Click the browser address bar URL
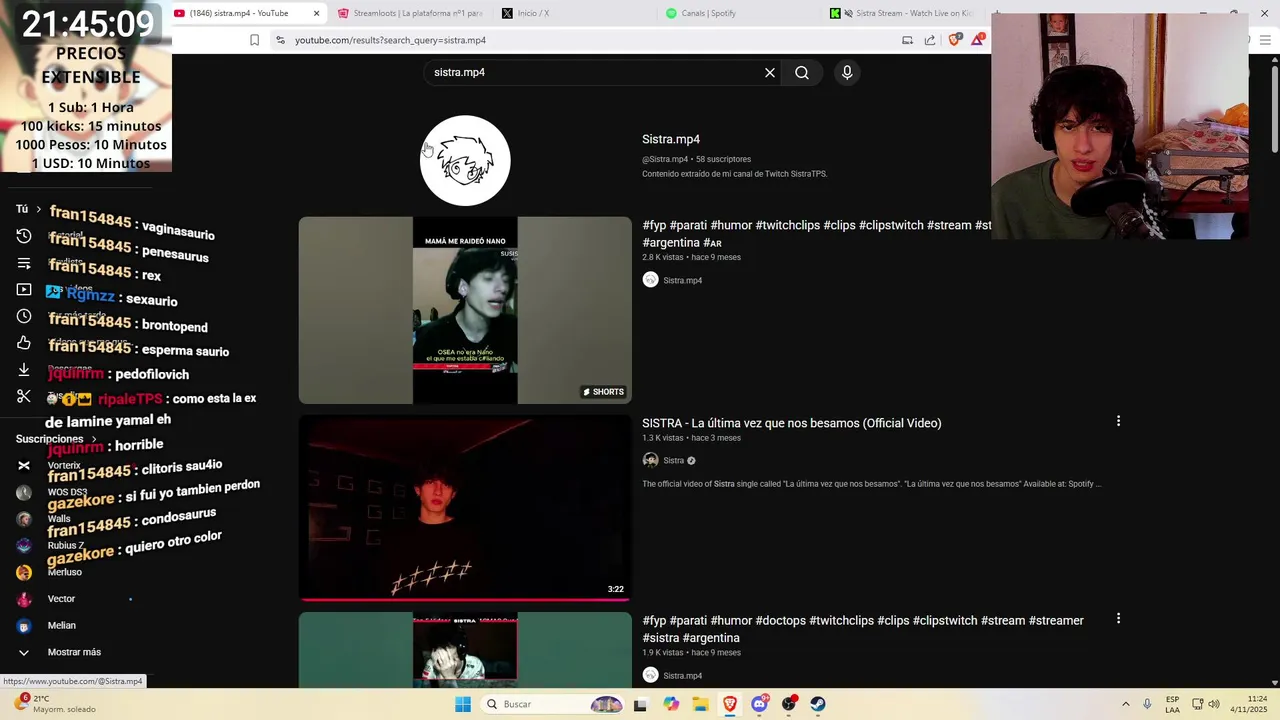 coord(391,40)
